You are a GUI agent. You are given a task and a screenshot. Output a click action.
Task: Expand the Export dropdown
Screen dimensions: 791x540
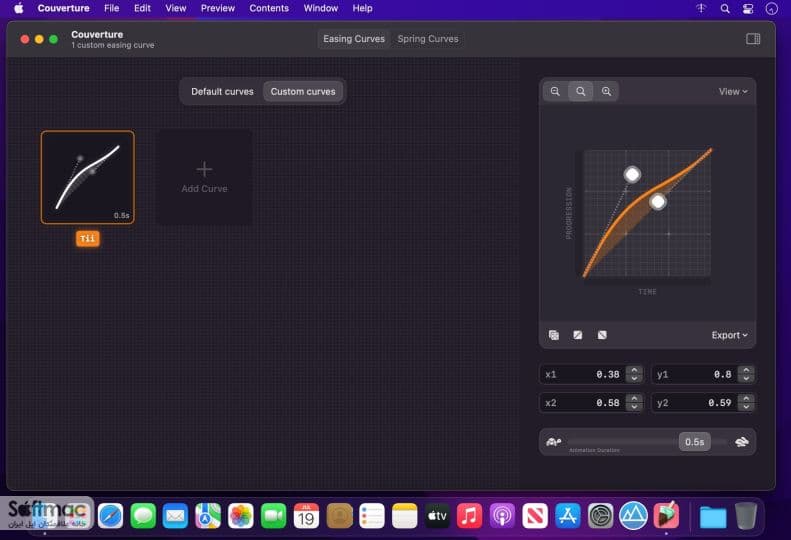729,335
